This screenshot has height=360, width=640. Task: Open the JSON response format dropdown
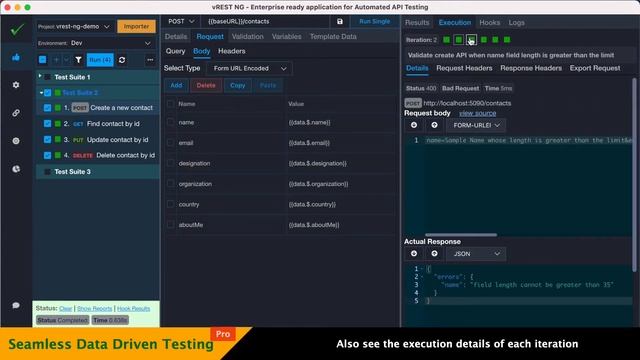[x=476, y=254]
